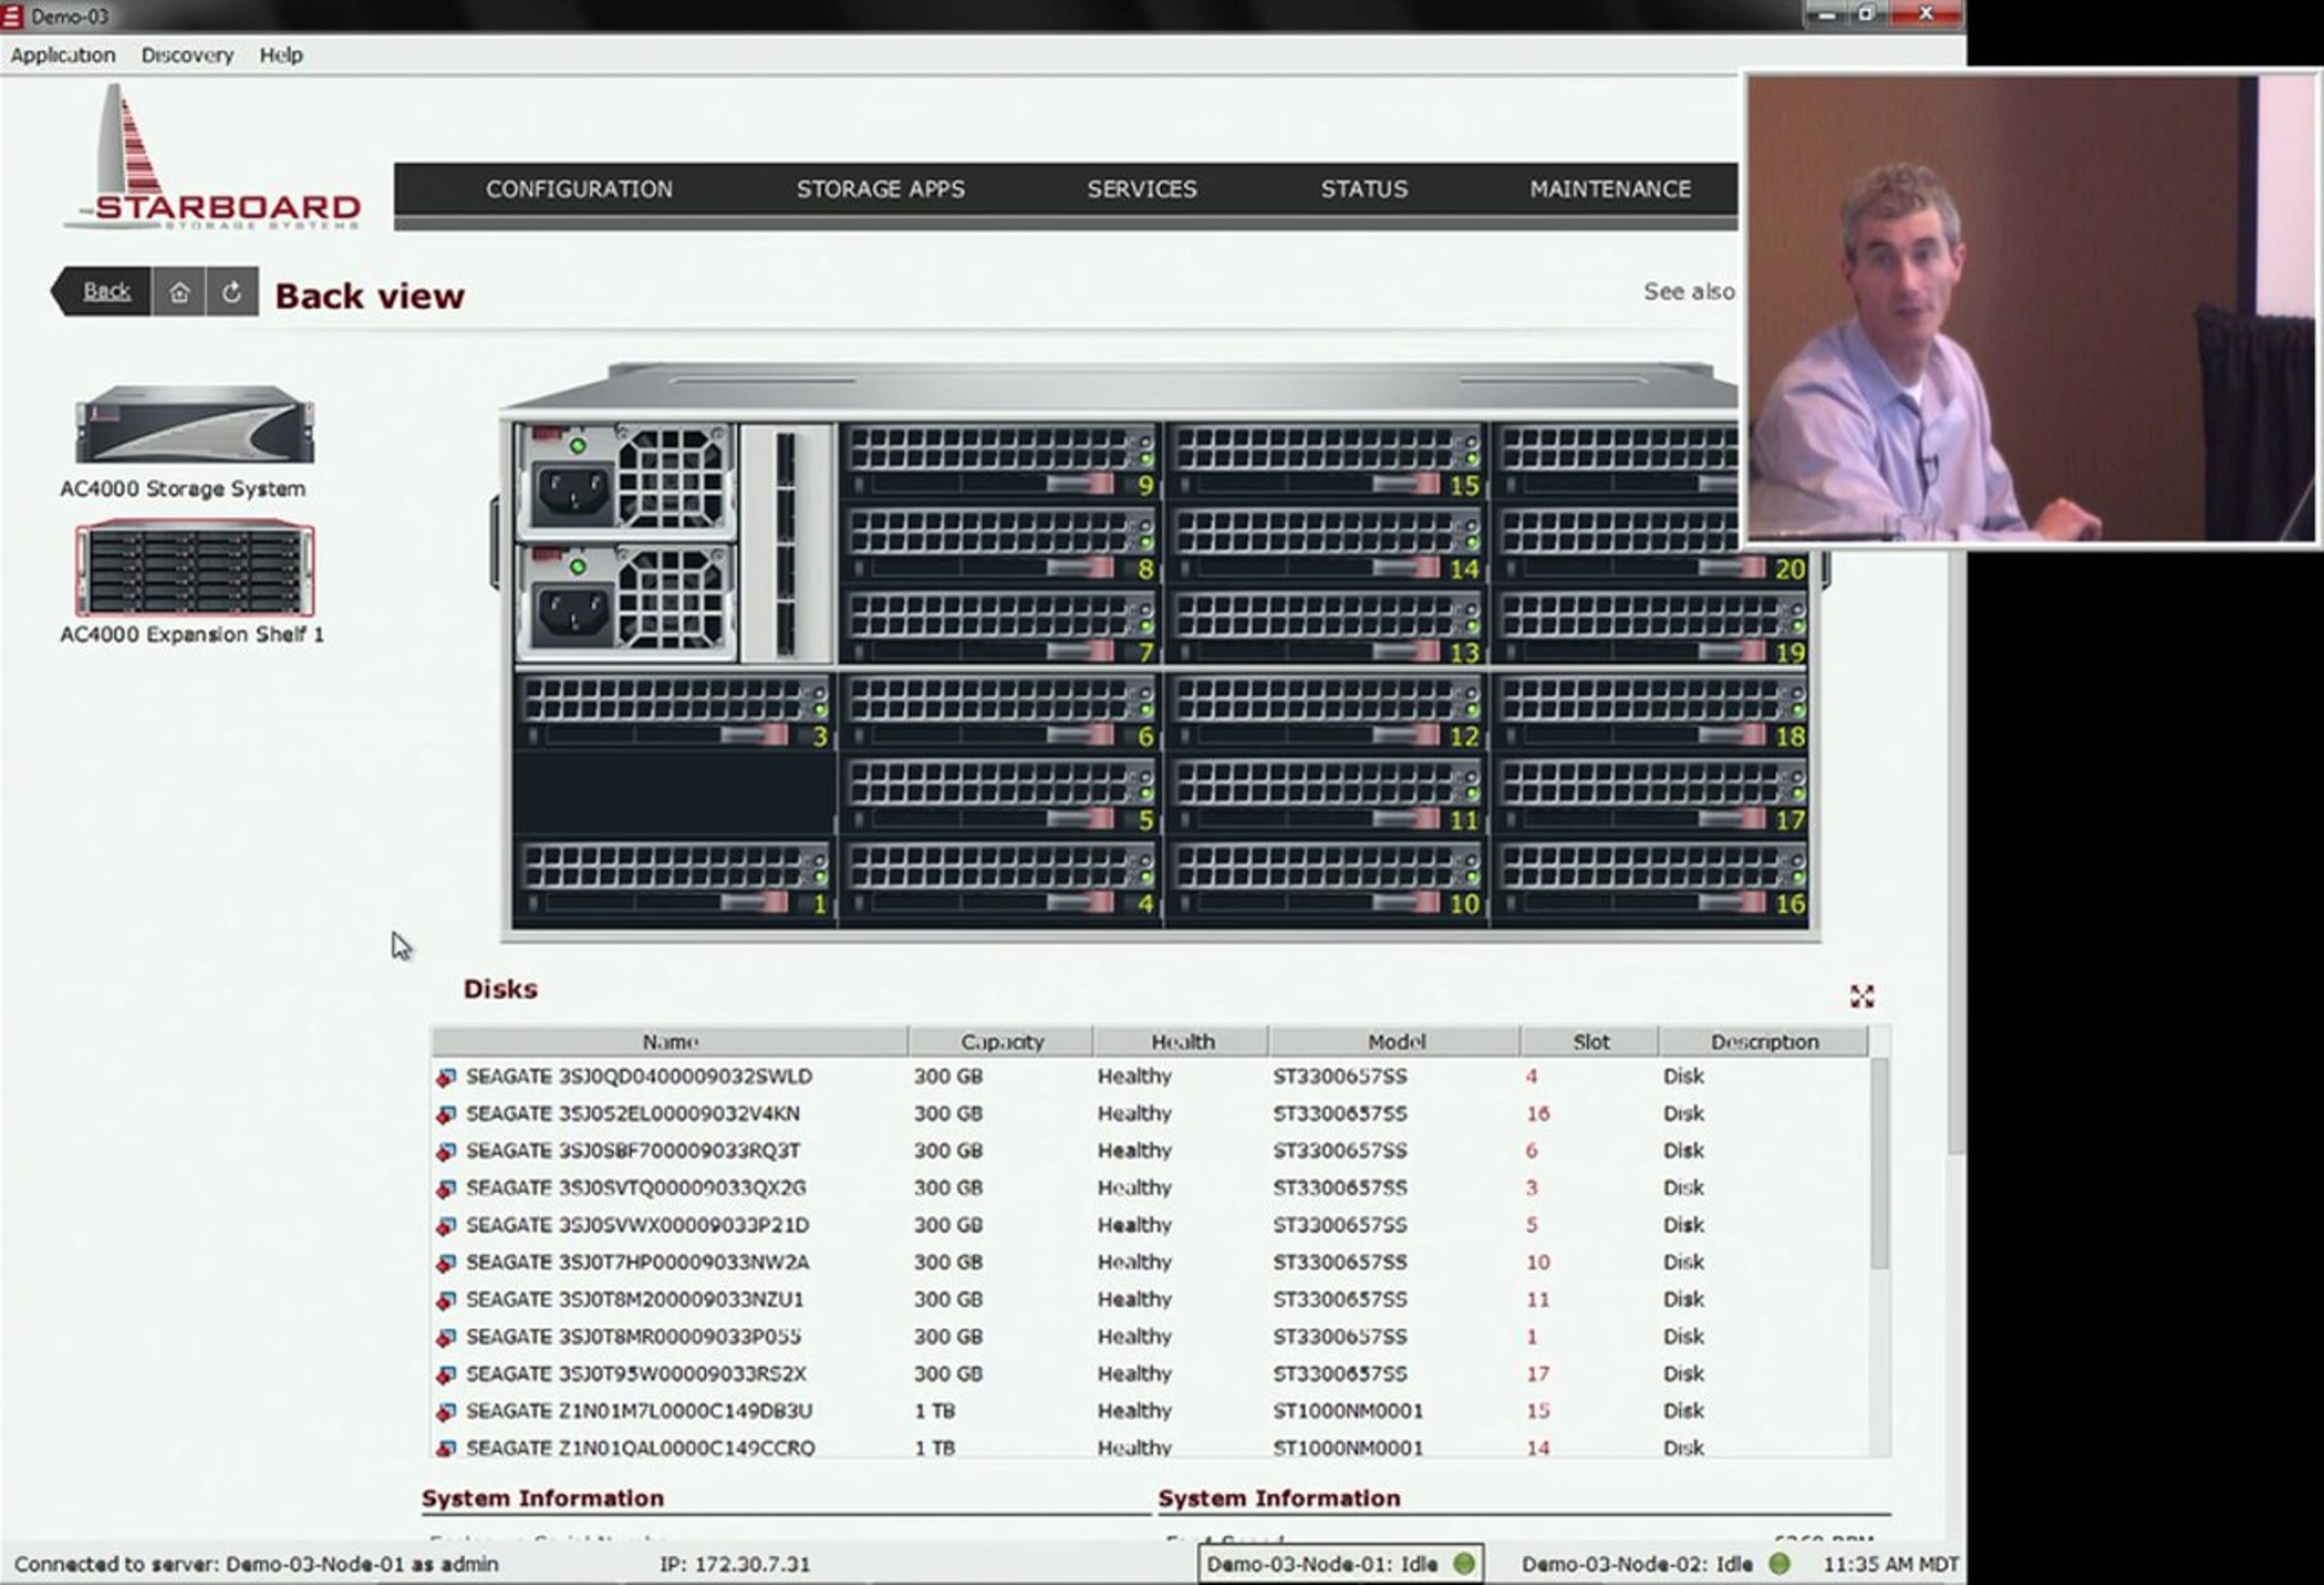This screenshot has width=2324, height=1585.
Task: Click the lower power supply unit
Action: tap(626, 601)
